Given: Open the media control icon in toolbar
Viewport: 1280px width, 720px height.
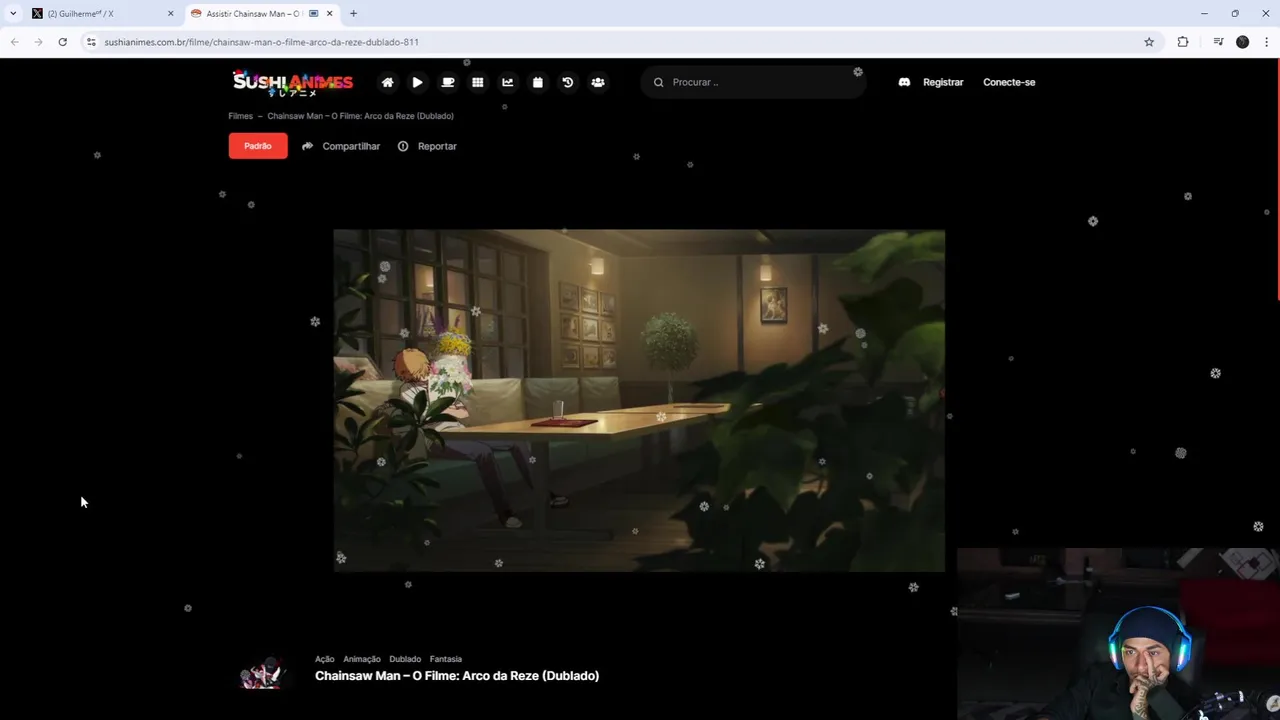Looking at the screenshot, I should tap(1218, 42).
